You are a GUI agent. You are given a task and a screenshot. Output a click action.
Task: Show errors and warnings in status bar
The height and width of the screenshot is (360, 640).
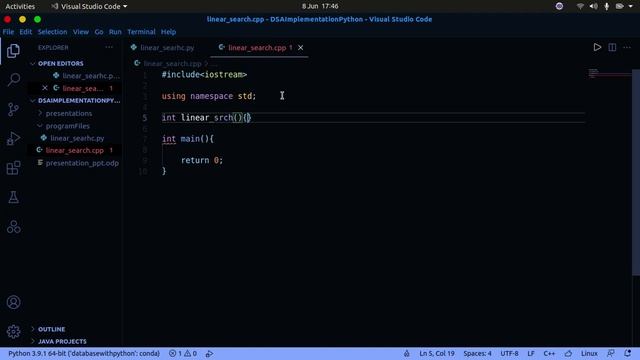click(x=182, y=353)
